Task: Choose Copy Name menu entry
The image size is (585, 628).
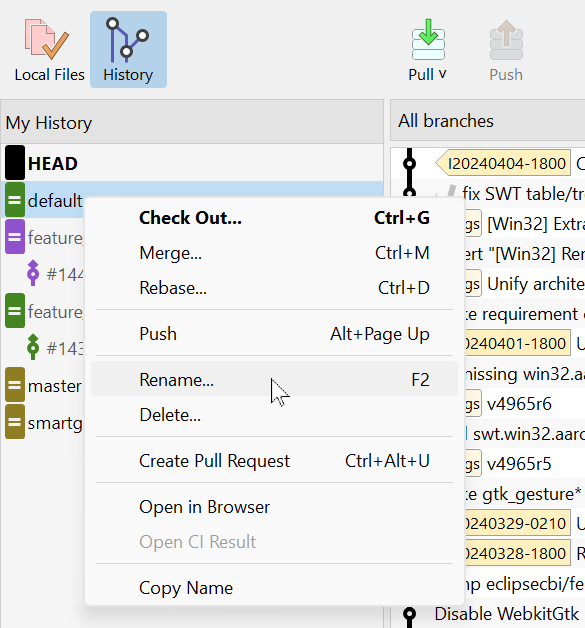Action: click(x=274, y=588)
